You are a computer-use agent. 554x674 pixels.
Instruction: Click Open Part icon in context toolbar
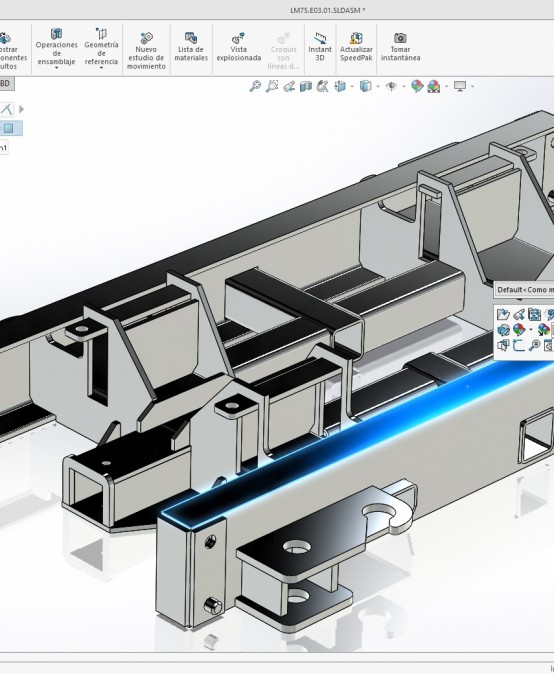503,315
